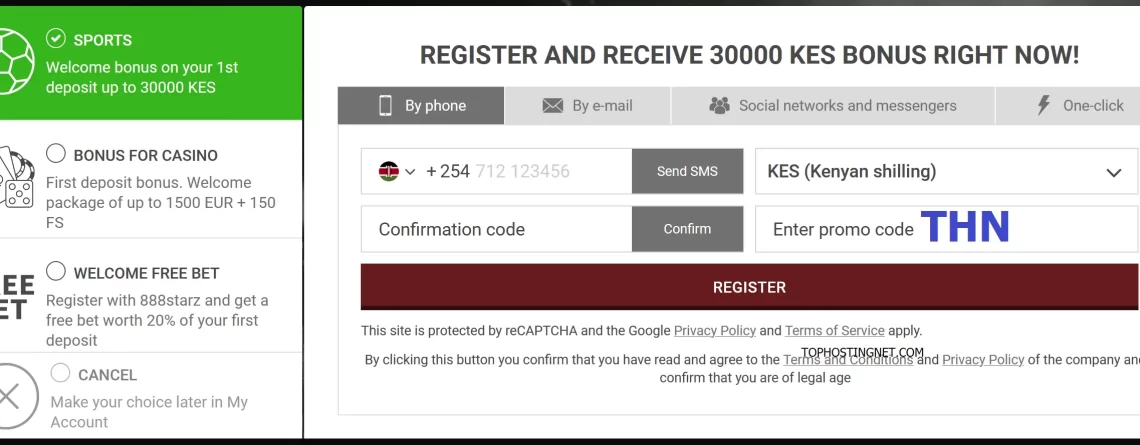Click the envelope icon for e-mail registration

(x=553, y=106)
